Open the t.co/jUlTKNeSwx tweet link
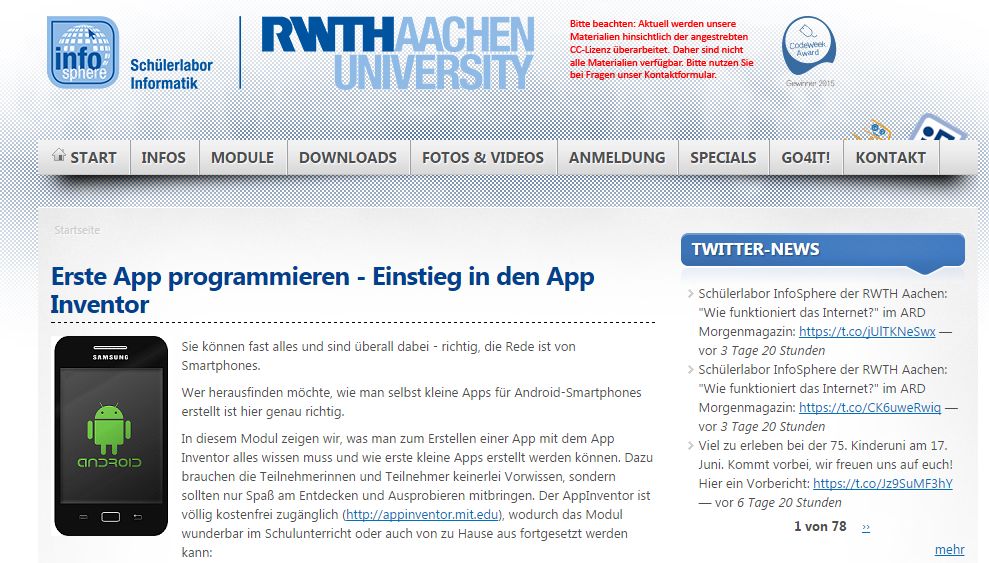 [867, 332]
